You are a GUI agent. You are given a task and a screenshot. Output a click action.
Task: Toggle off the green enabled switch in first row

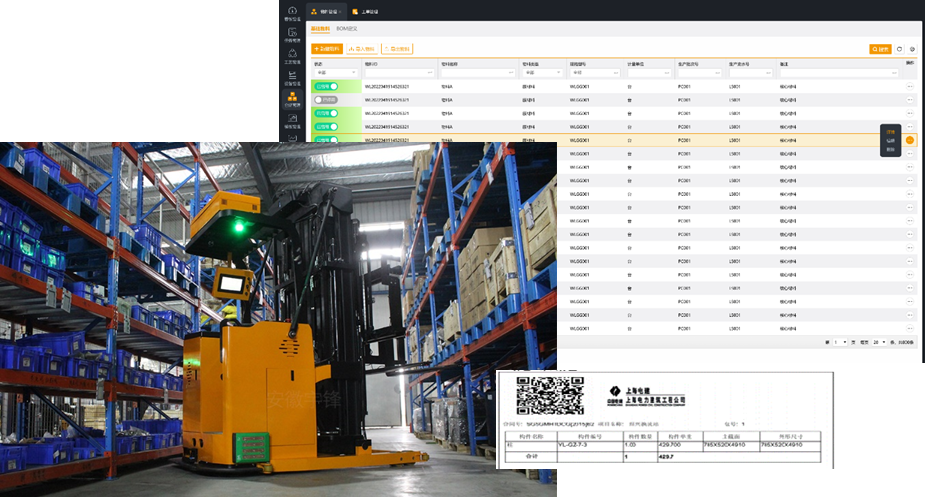(x=326, y=87)
